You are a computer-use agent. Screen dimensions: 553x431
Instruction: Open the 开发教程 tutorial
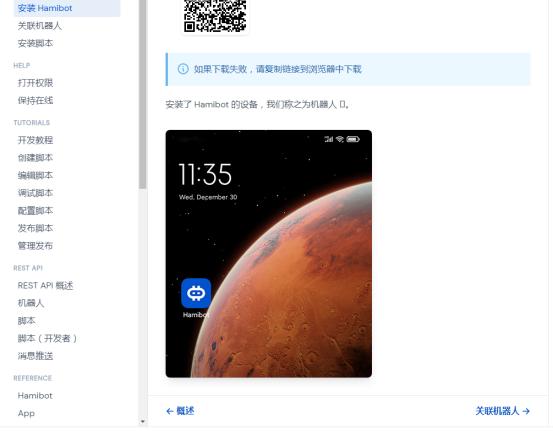[35, 140]
